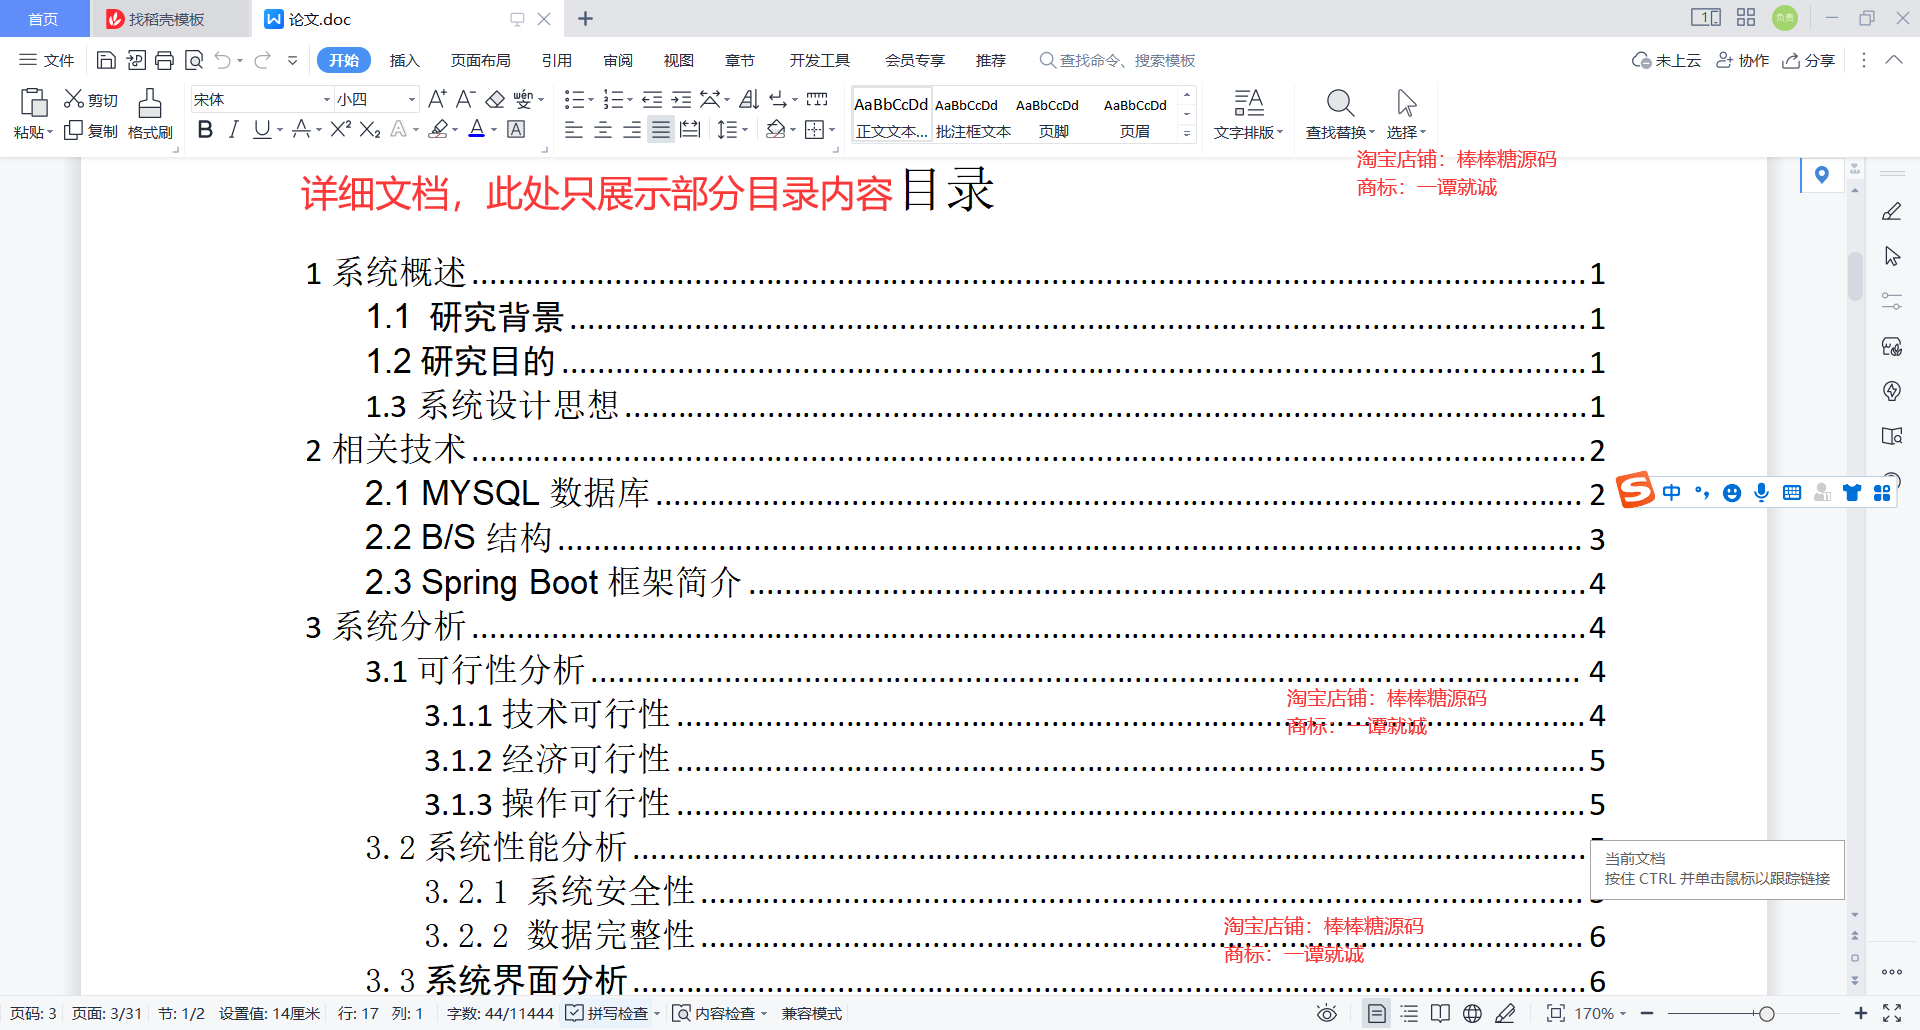
Task: Click the search commands box (查找命令)
Action: click(1118, 60)
